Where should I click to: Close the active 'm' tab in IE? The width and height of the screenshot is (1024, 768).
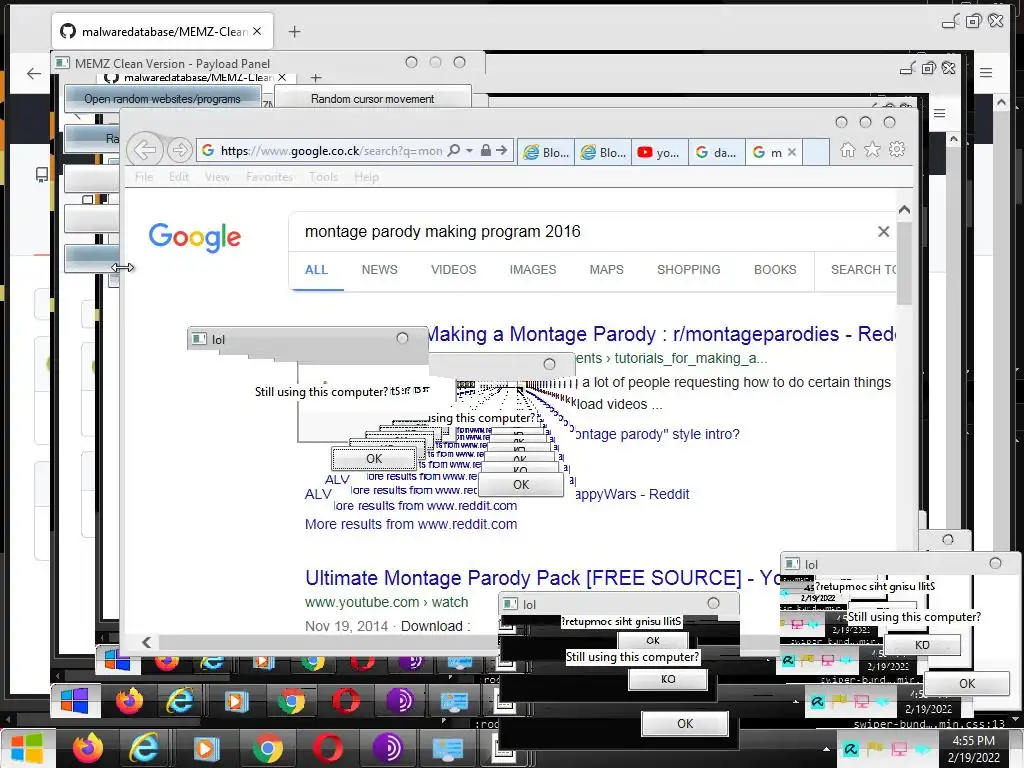click(792, 152)
